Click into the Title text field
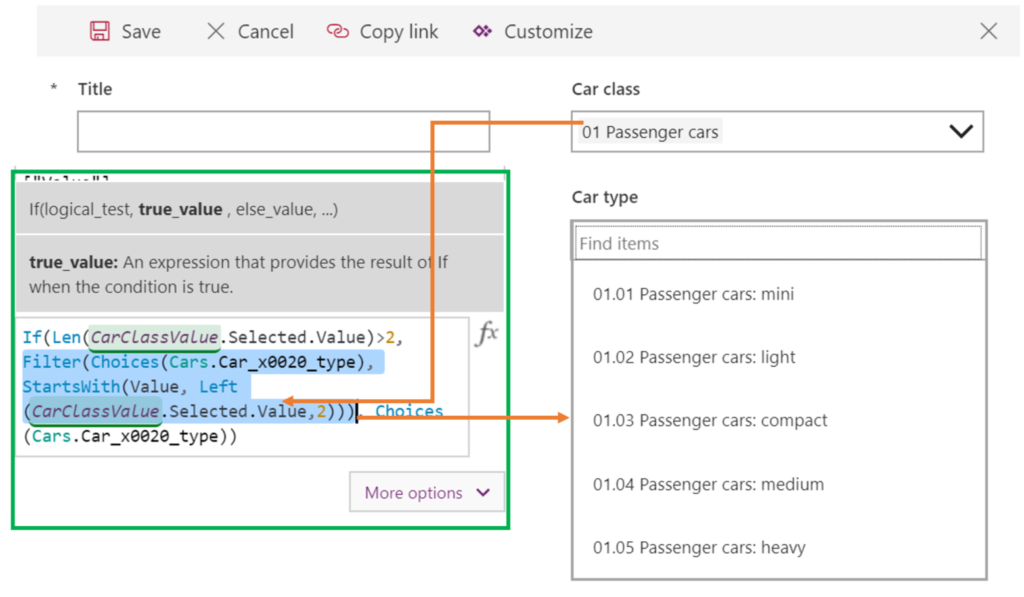This screenshot has width=1024, height=597. coord(283,132)
